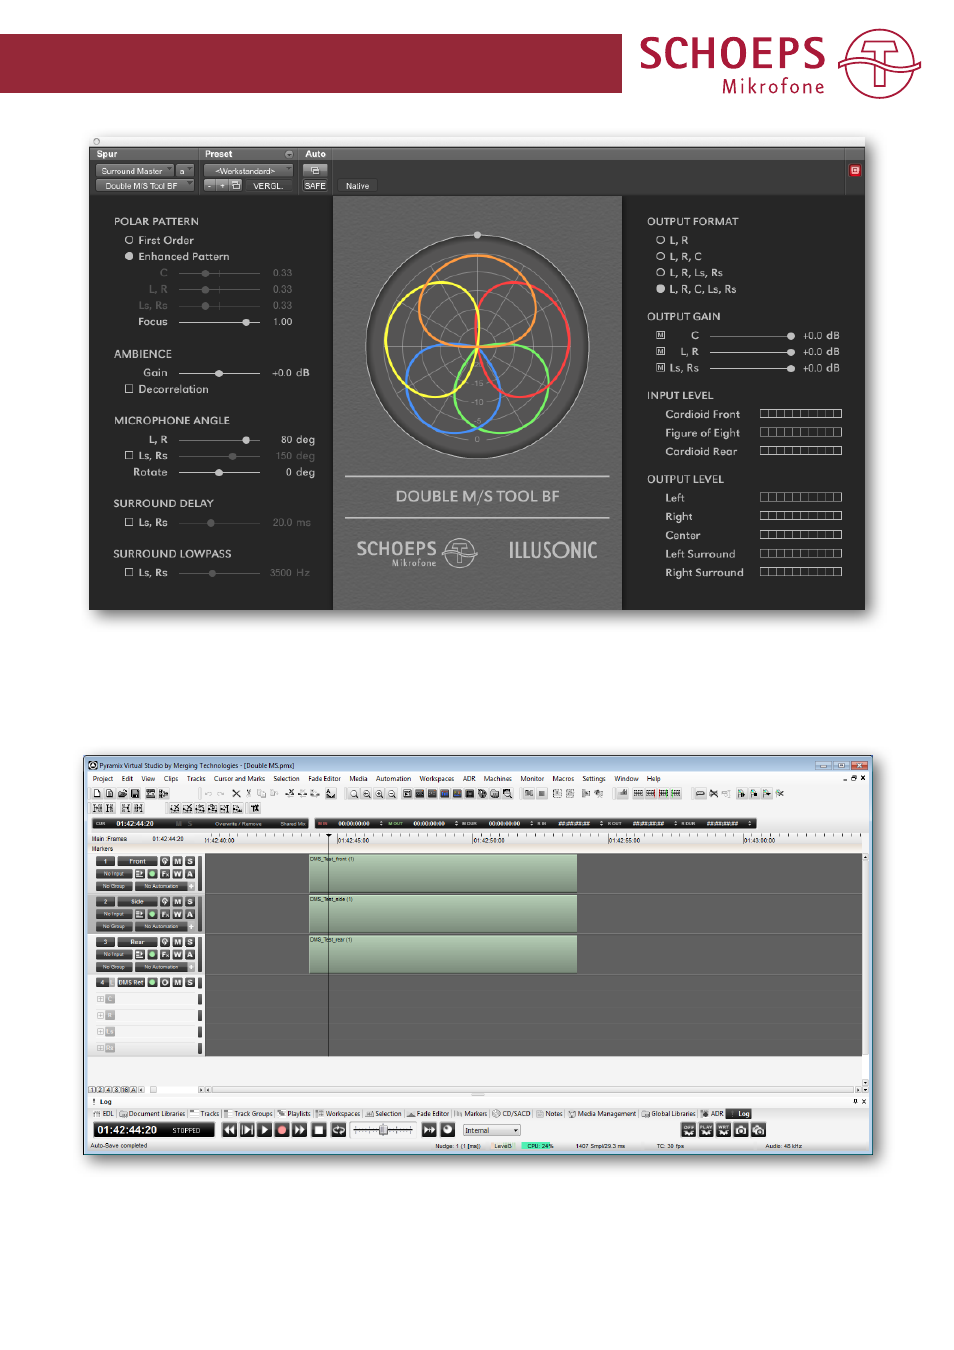Click the Rear track A (automation) button
The width and height of the screenshot is (954, 1350).
pyautogui.click(x=190, y=954)
